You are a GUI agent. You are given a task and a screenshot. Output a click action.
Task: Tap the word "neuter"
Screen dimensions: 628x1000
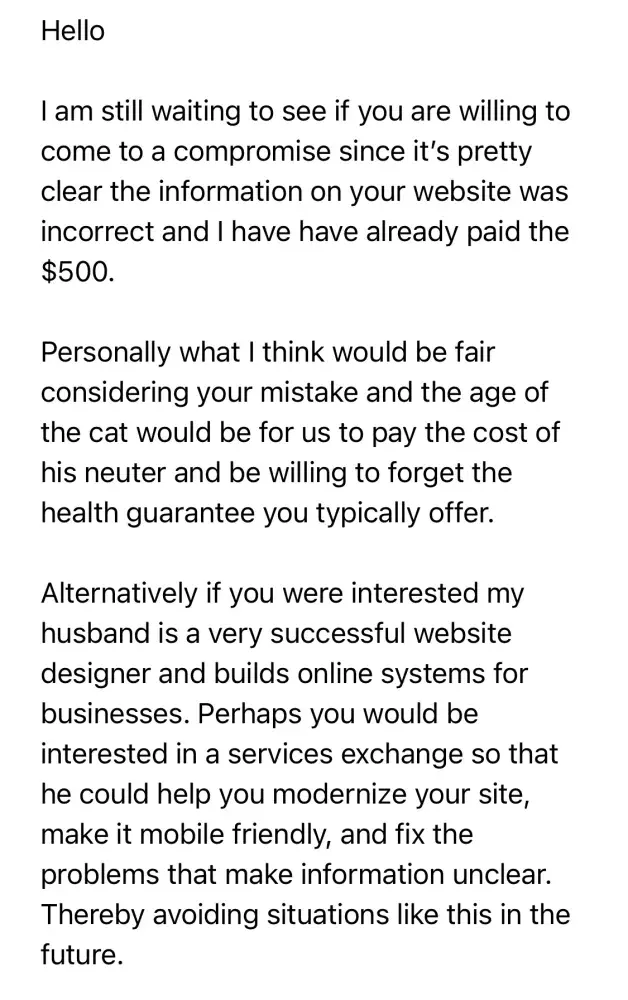pyautogui.click(x=136, y=472)
